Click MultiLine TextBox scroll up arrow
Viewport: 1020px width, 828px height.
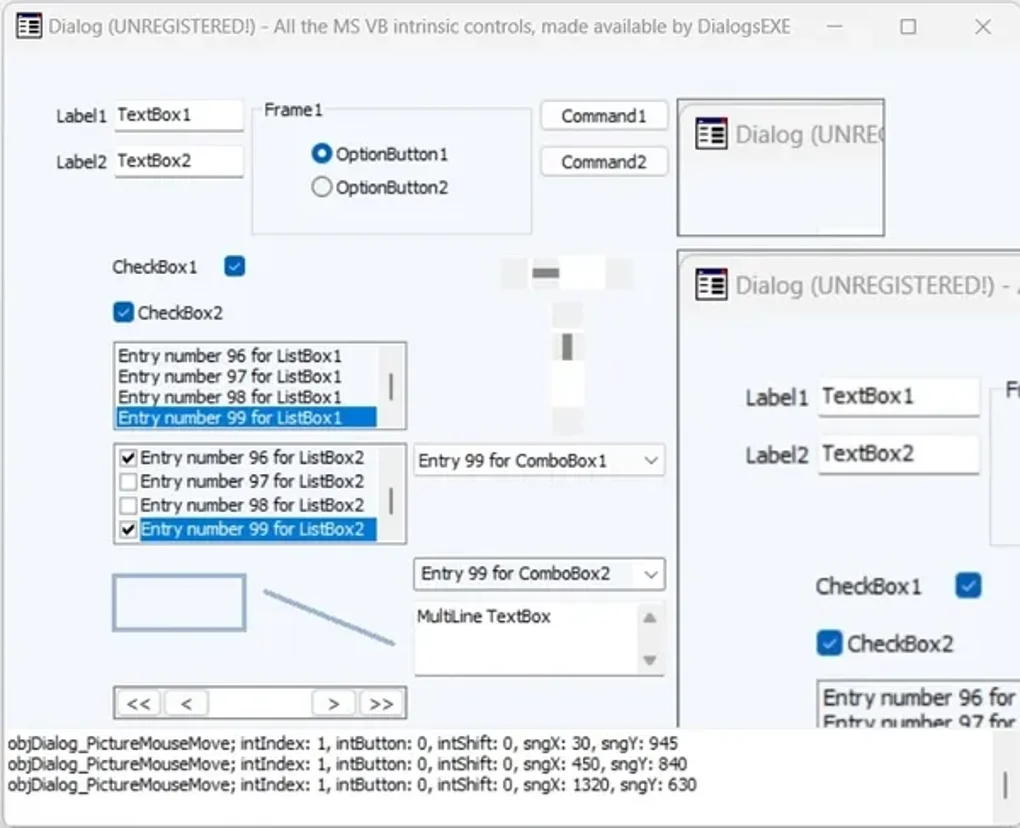pos(649,618)
